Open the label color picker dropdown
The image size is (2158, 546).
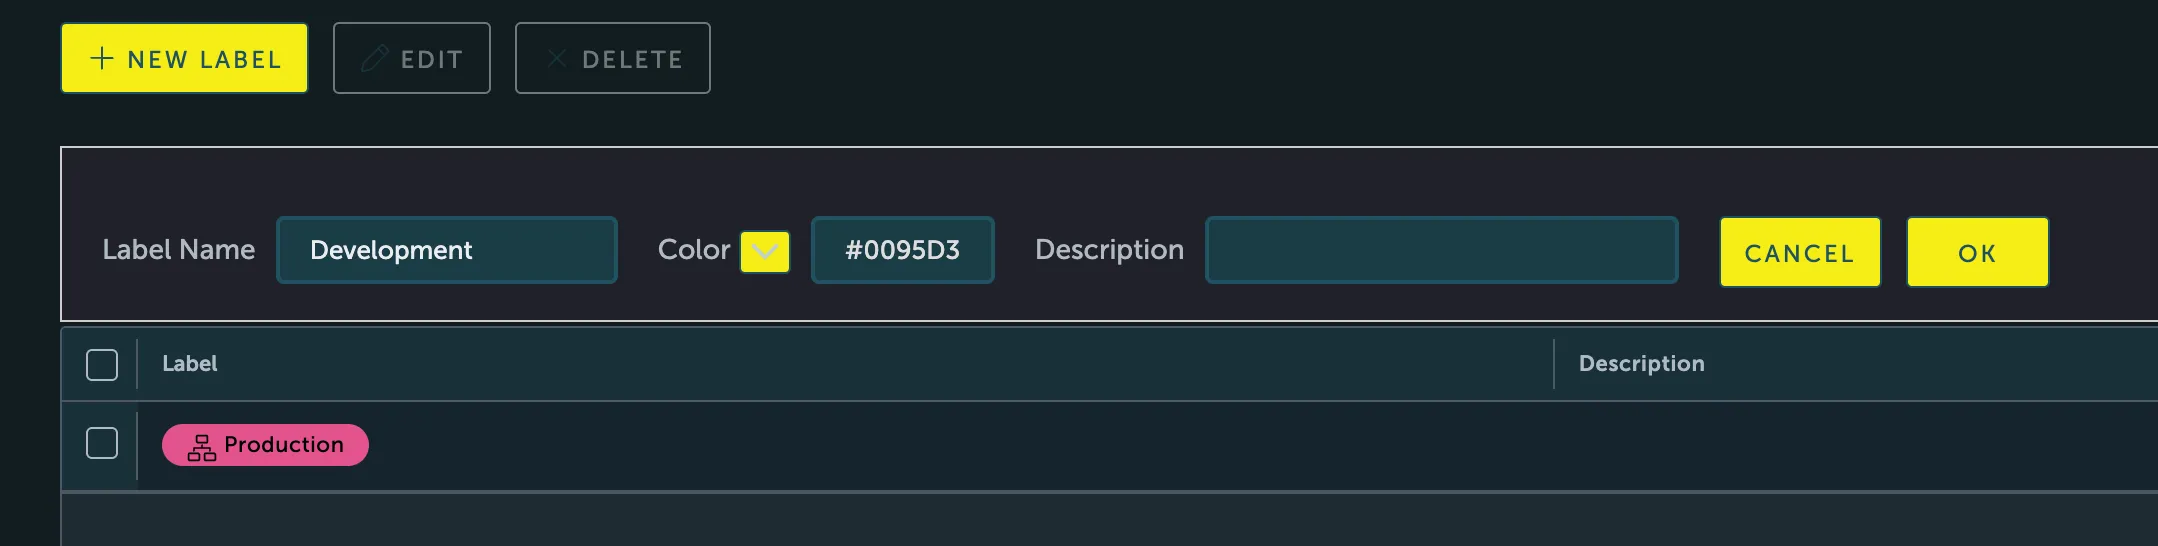coord(765,251)
